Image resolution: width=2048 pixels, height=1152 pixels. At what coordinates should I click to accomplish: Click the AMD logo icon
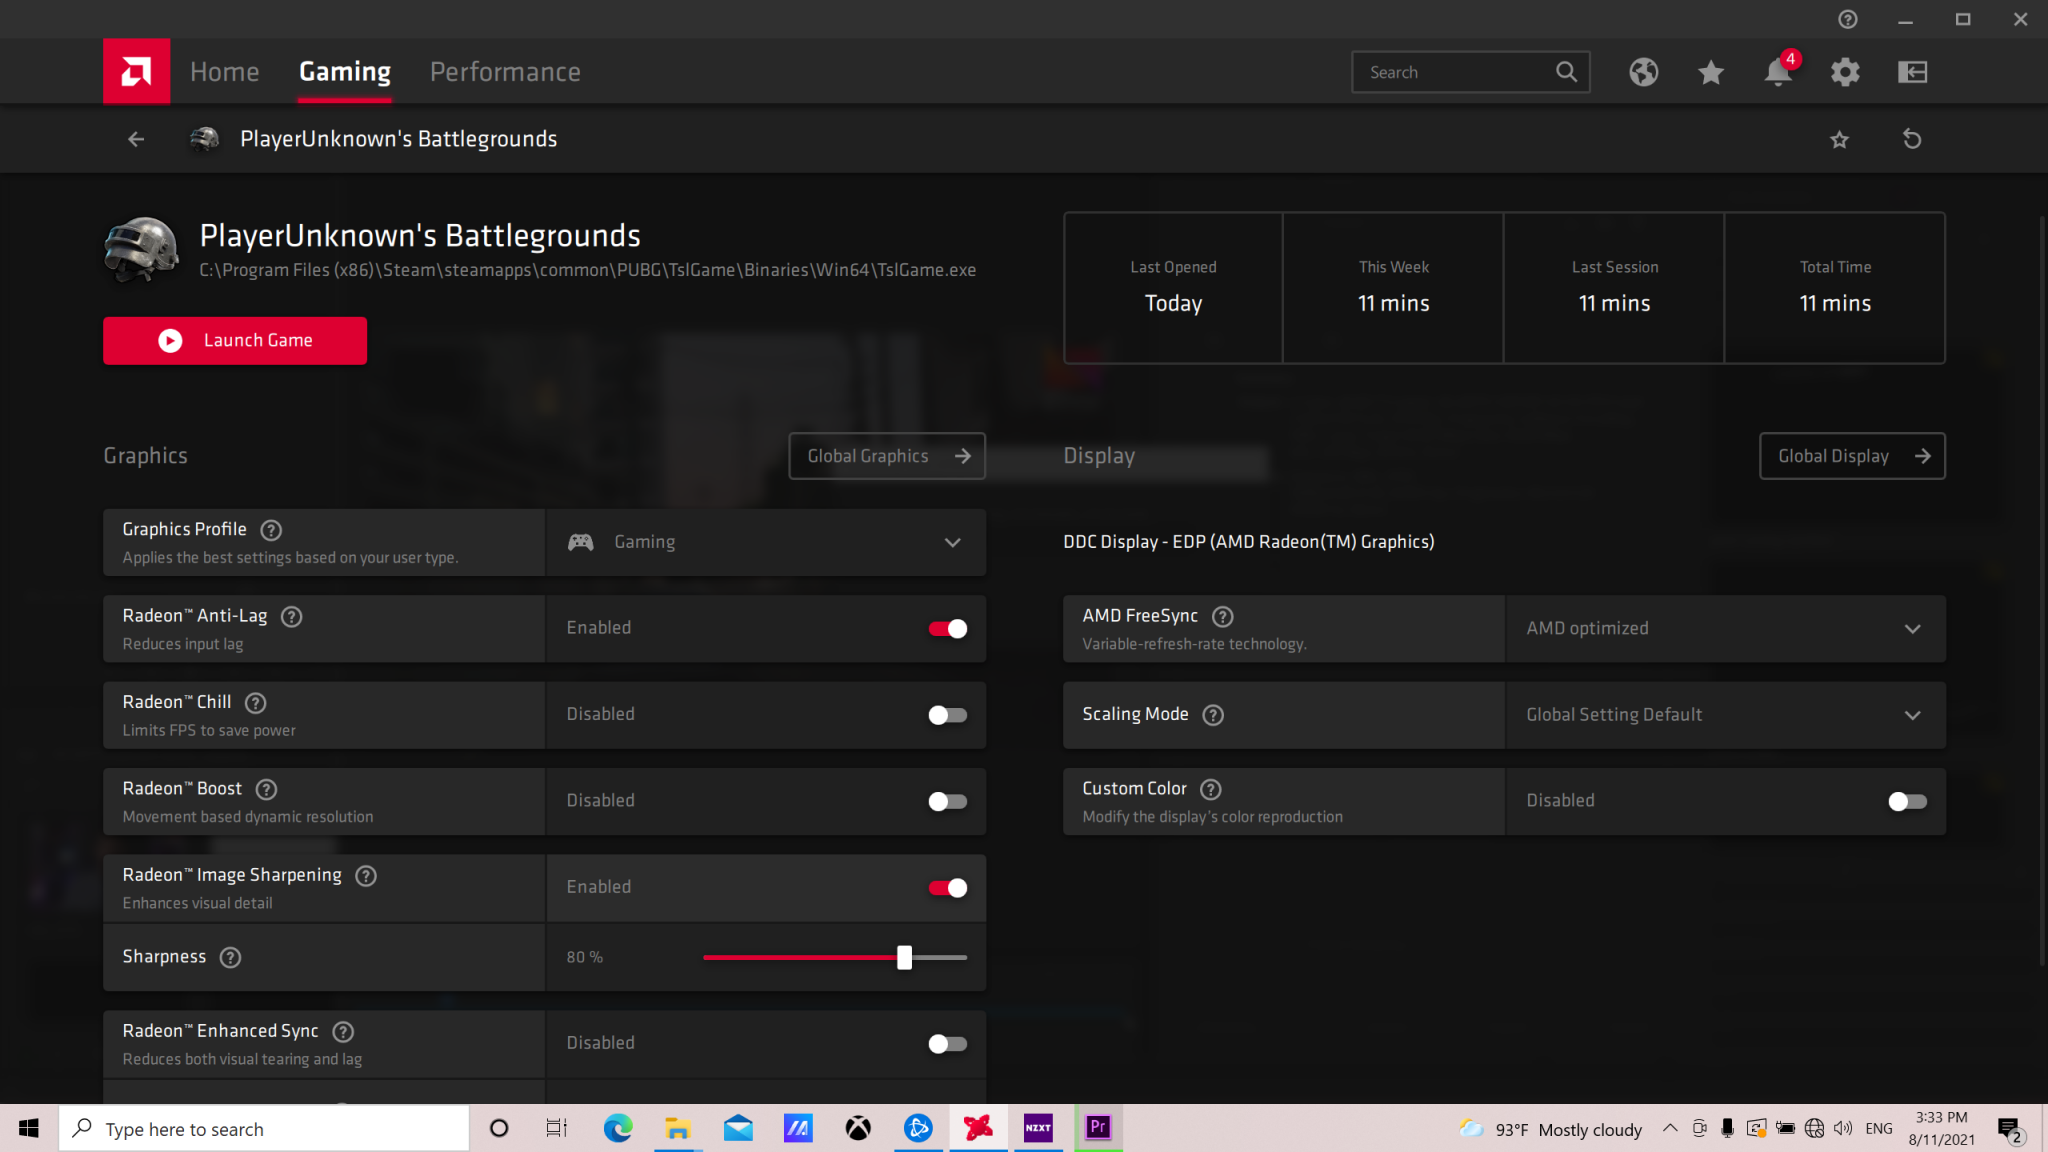tap(136, 71)
